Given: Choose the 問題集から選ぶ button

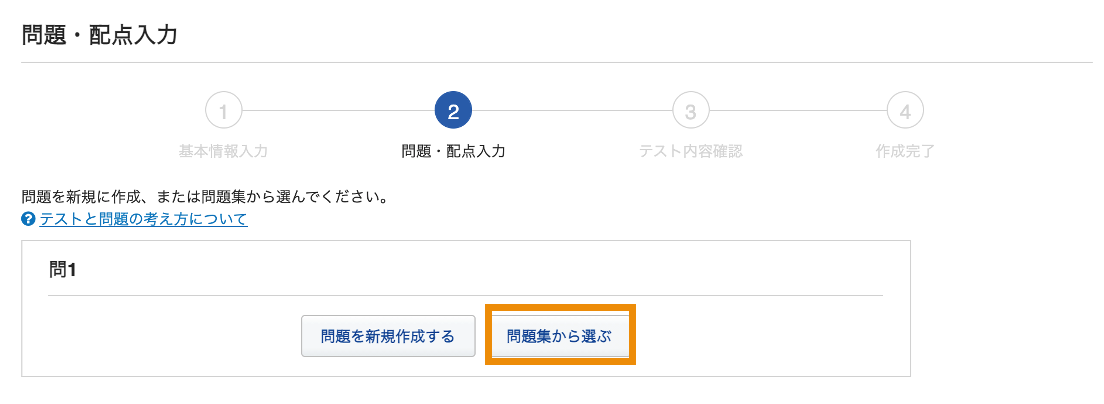Looking at the screenshot, I should tap(560, 336).
